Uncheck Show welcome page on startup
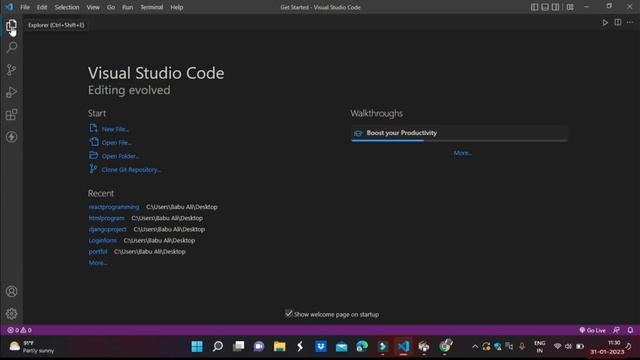This screenshot has width=640, height=360. 289,313
